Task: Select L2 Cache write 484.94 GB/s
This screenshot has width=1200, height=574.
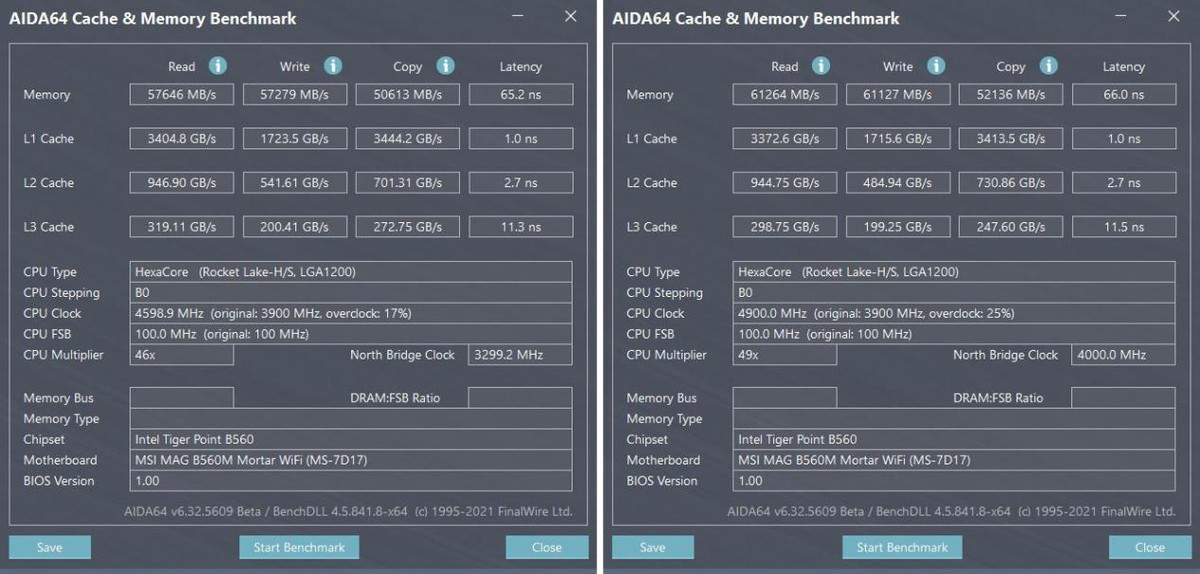Action: tap(898, 182)
